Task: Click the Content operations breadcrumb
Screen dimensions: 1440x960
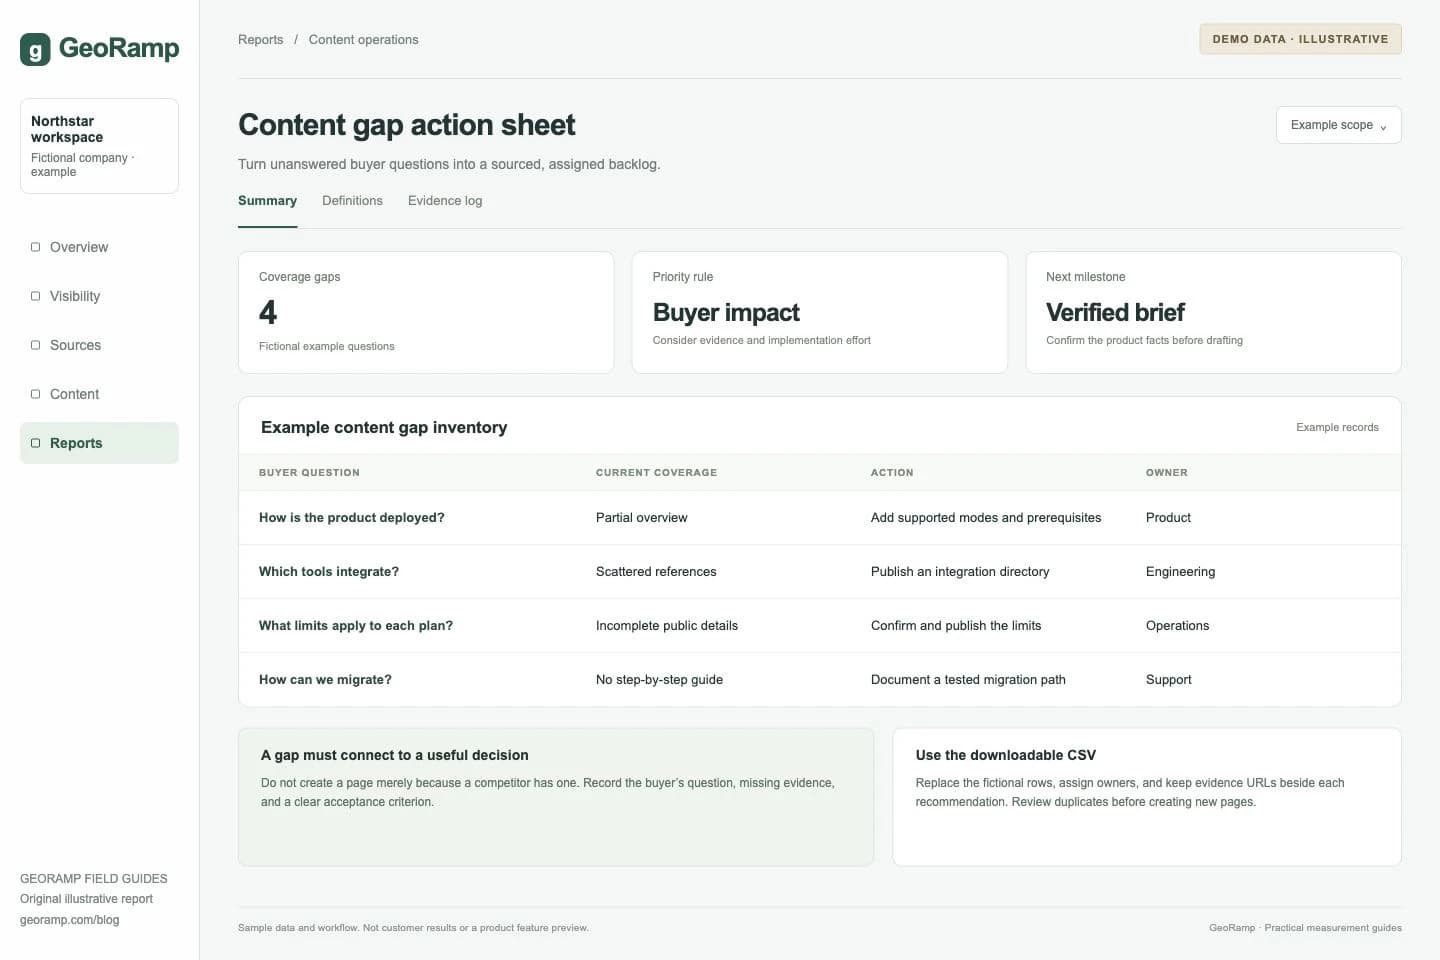Action: click(x=363, y=40)
